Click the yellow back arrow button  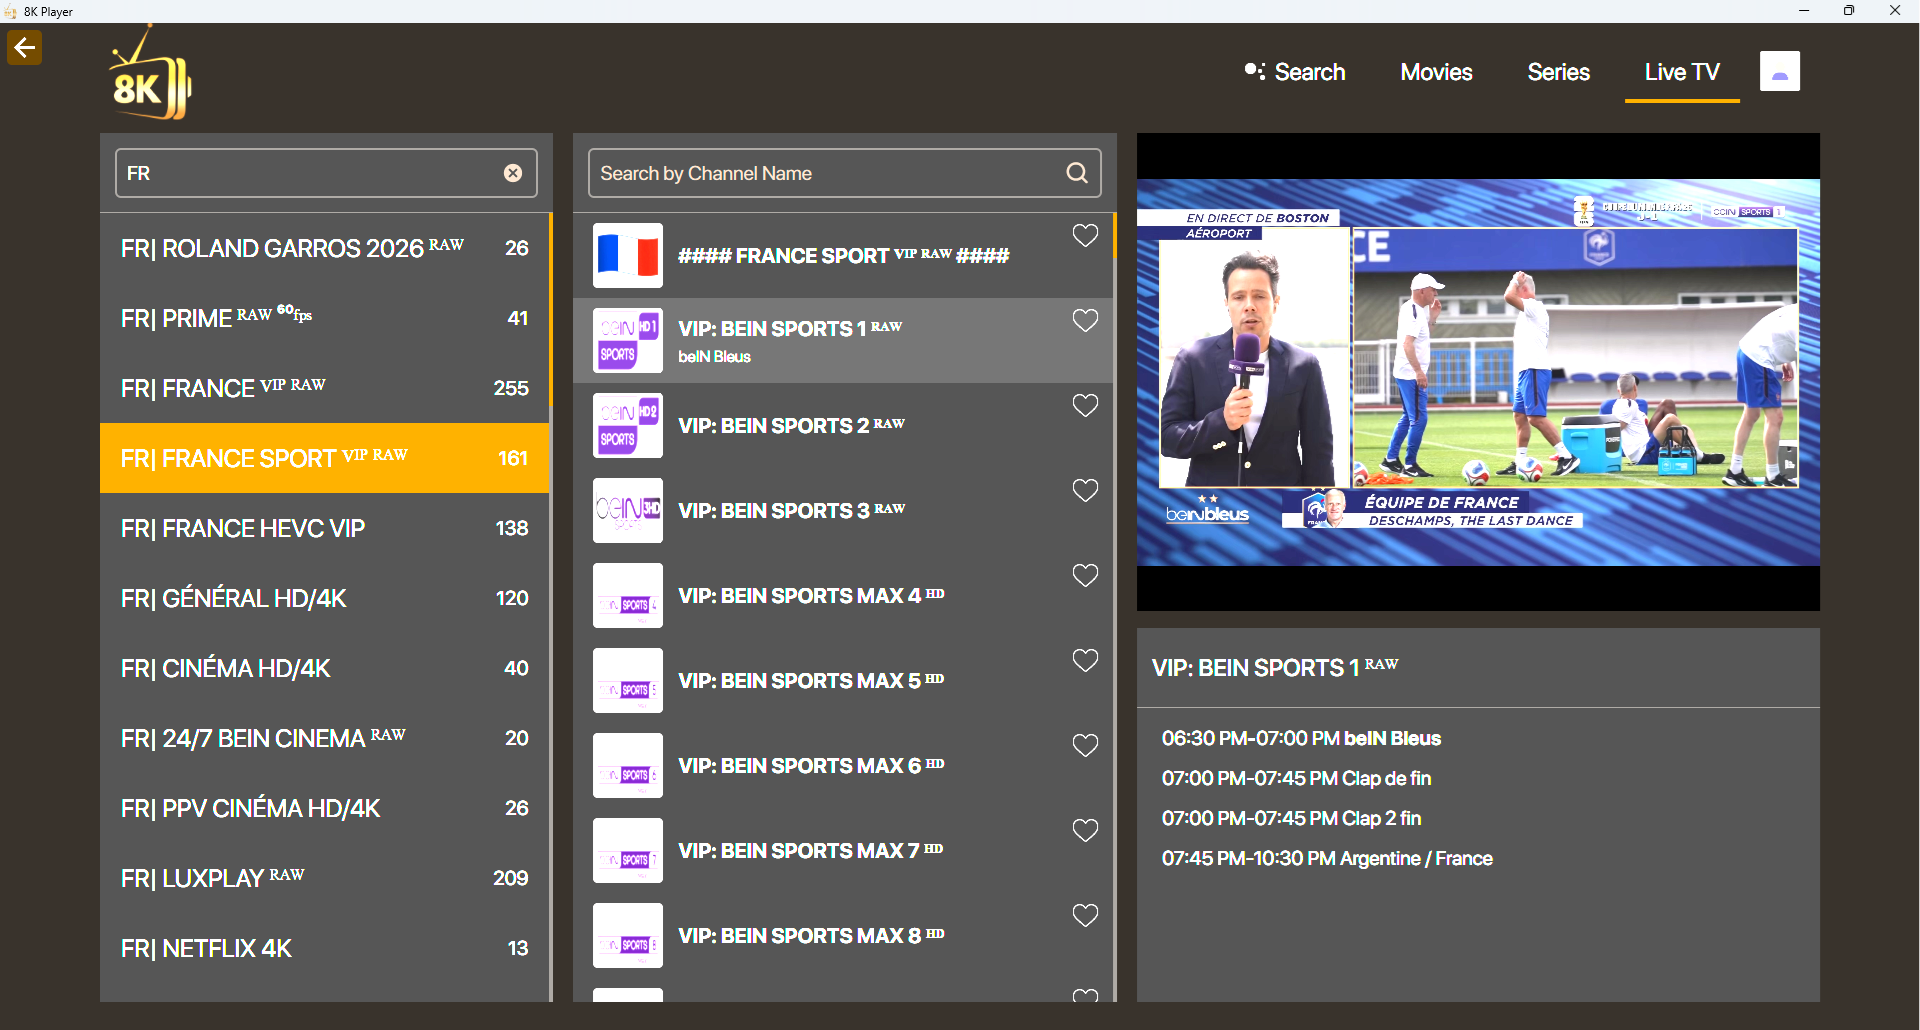pos(25,47)
